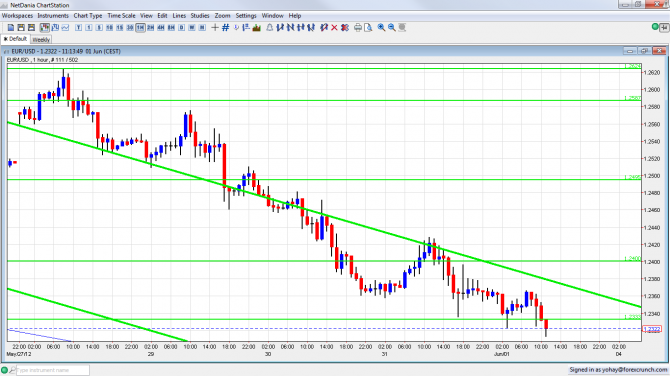Click the new chart document icon
The height and width of the screenshot is (376, 670).
pos(11,28)
